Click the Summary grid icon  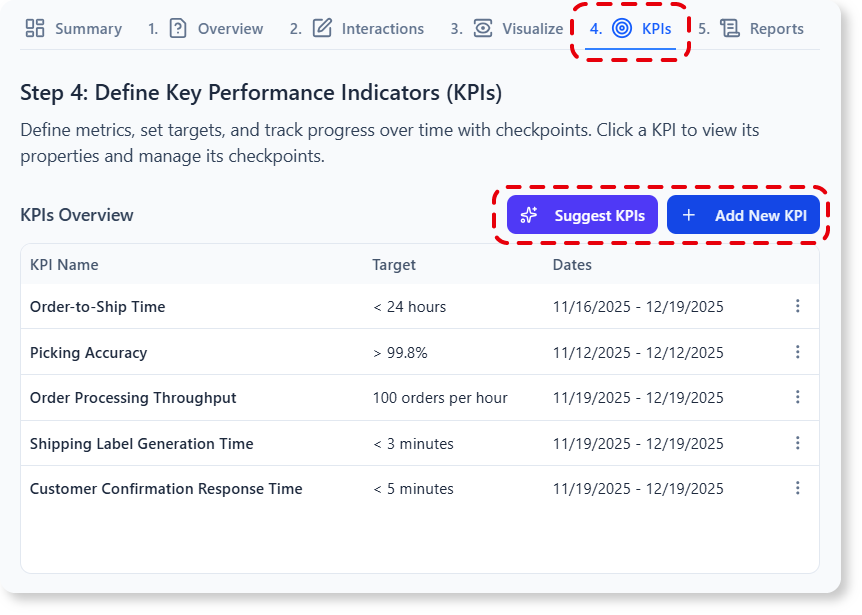(35, 28)
